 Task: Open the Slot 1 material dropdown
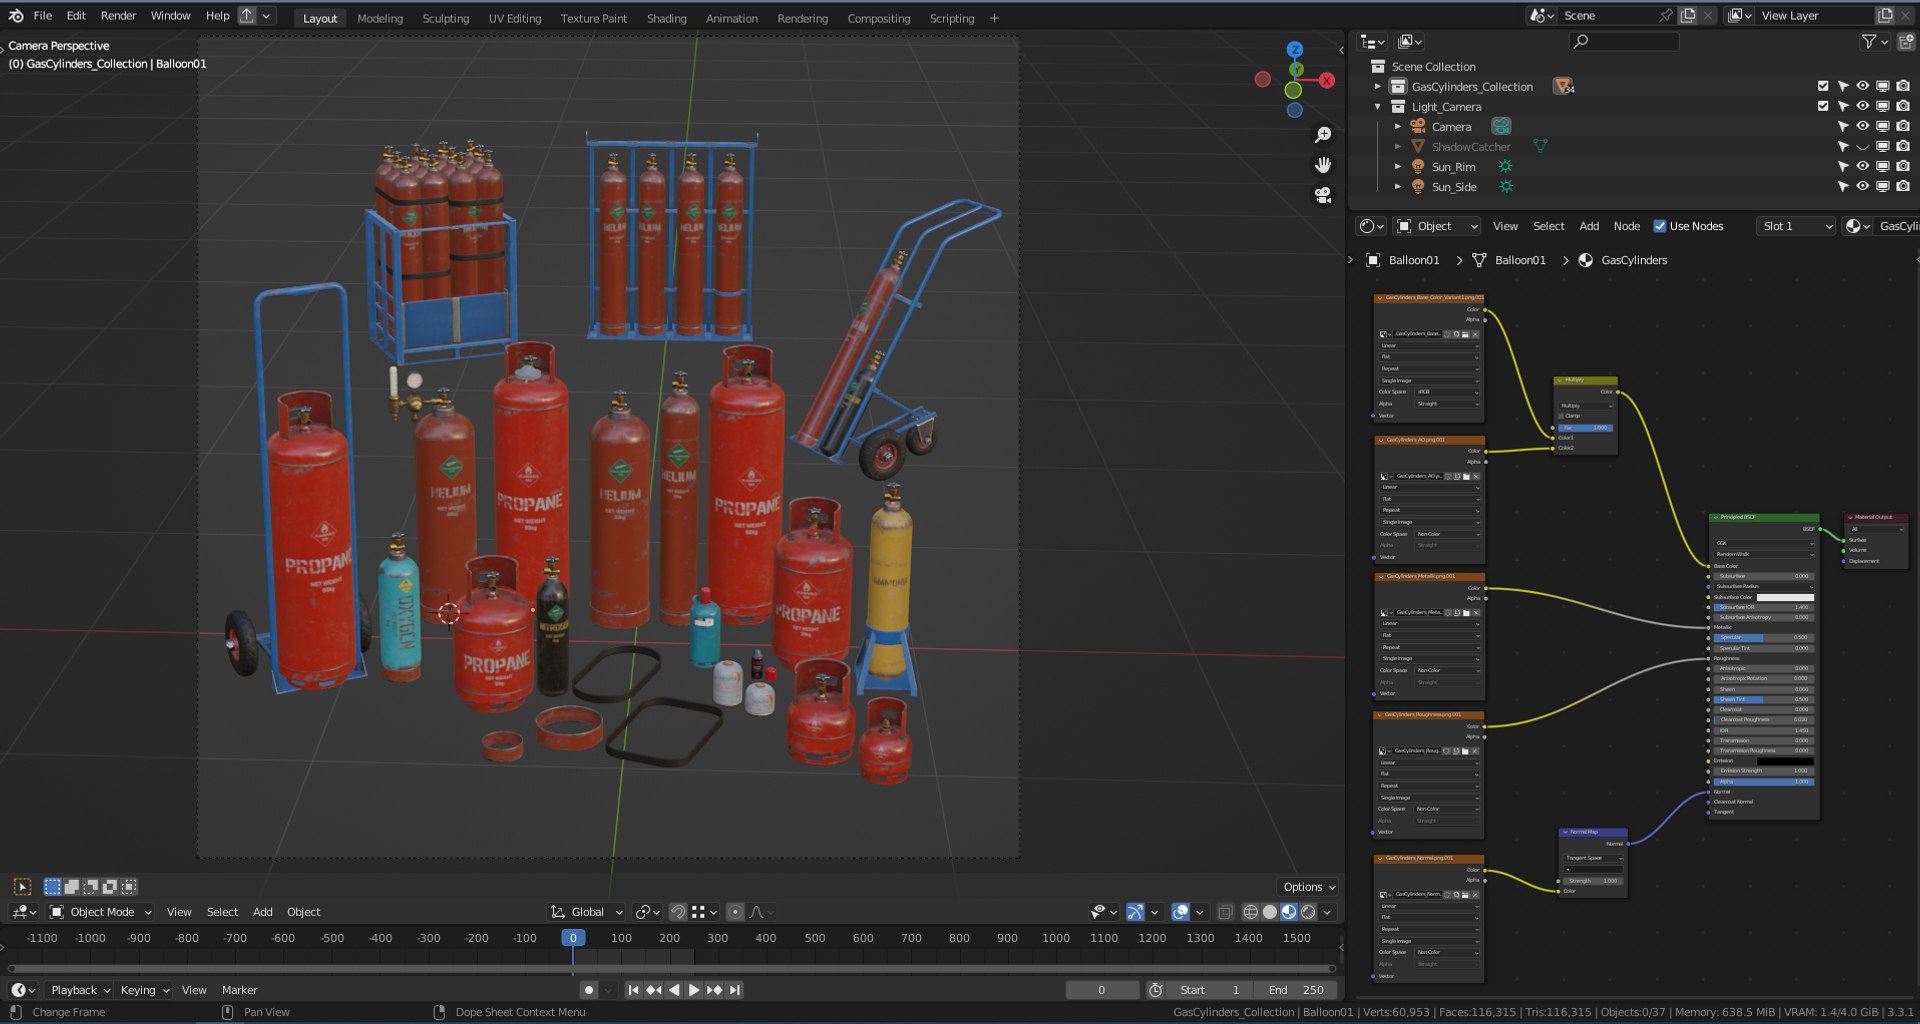pyautogui.click(x=1796, y=227)
